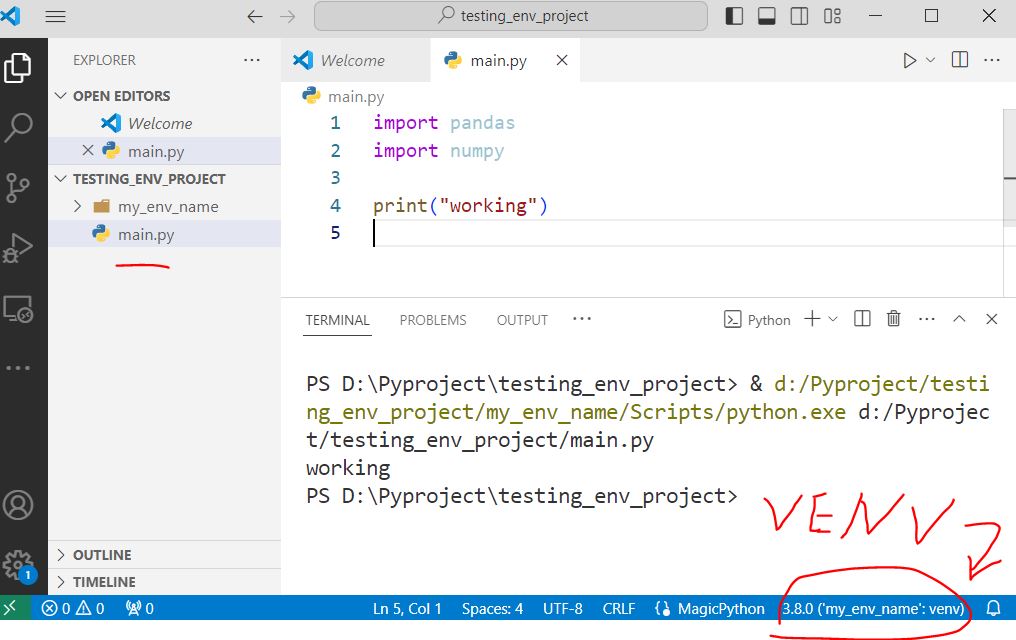
Task: Toggle the primary side bar layout button
Action: [734, 16]
